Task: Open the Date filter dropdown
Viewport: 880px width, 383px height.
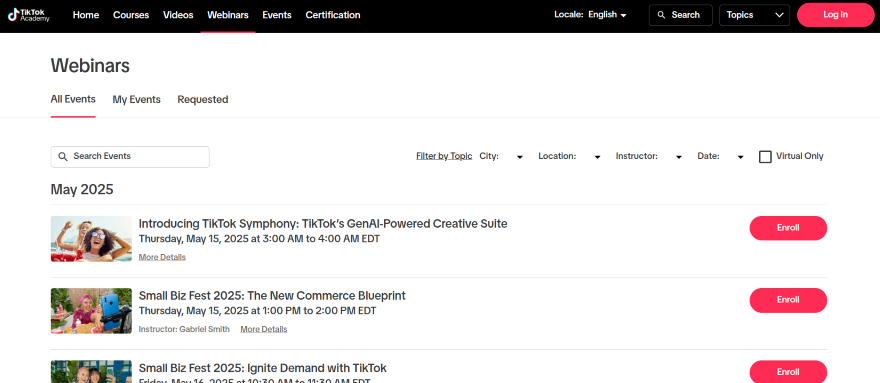Action: pos(721,157)
